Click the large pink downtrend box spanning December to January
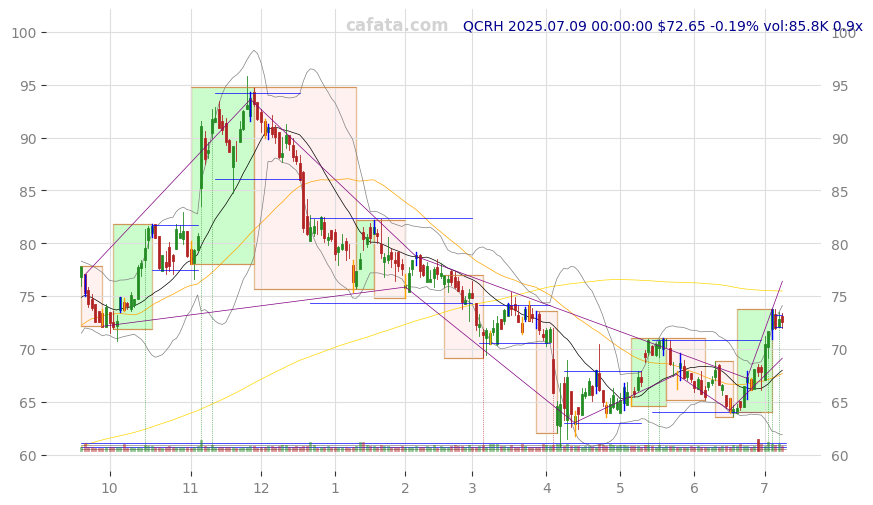 (x=305, y=188)
